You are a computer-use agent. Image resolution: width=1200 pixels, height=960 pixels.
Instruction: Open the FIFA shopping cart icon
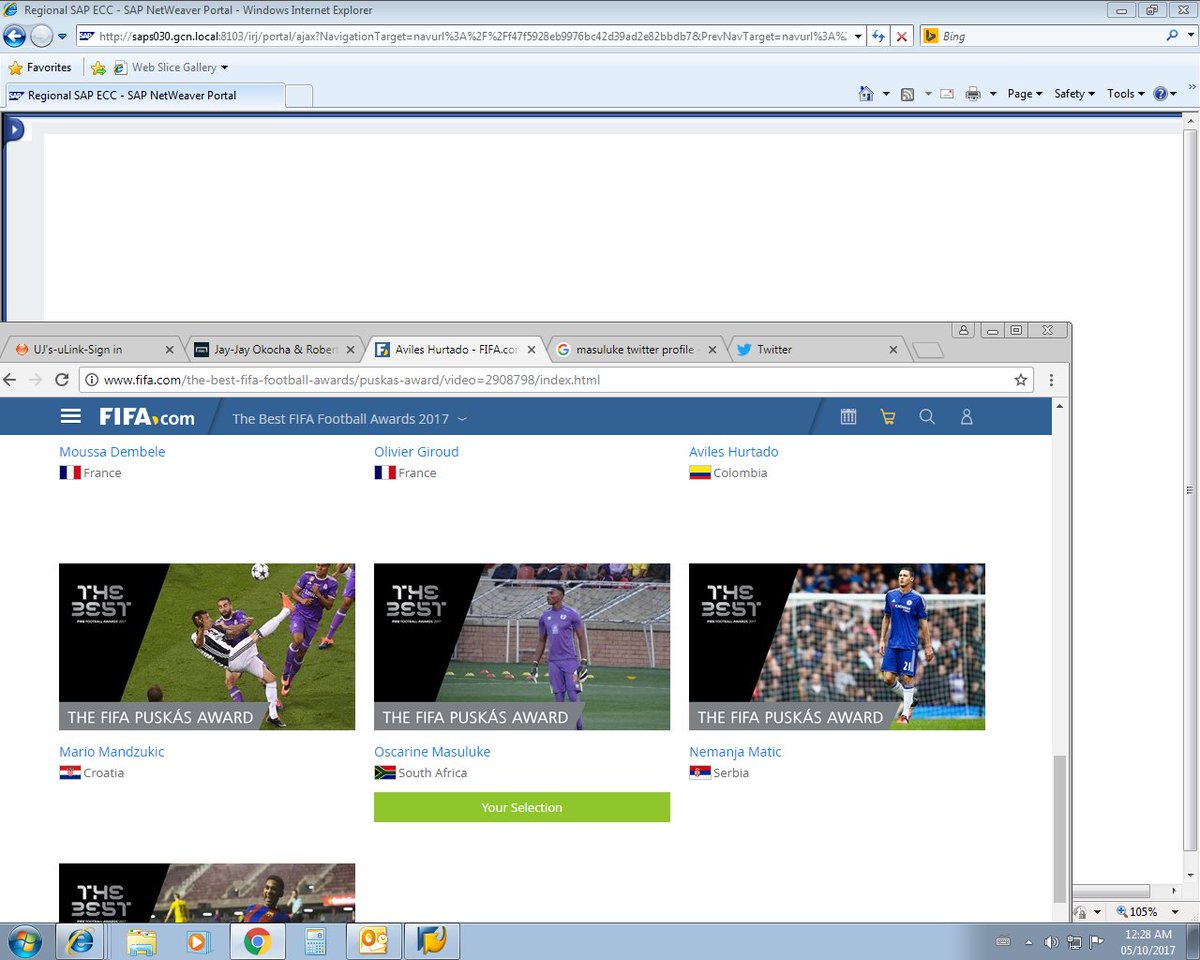pyautogui.click(x=887, y=417)
